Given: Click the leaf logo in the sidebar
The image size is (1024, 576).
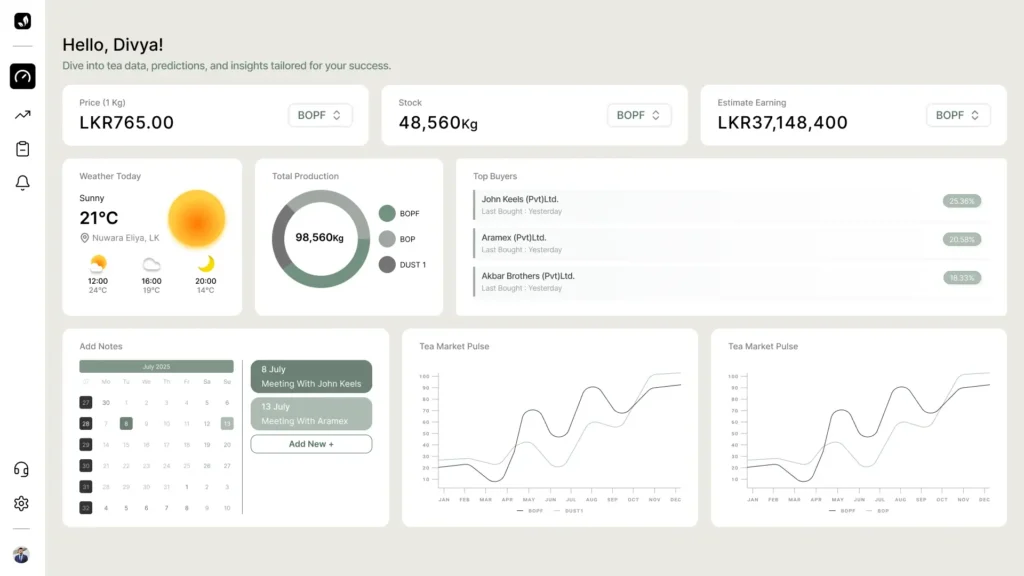Looking at the screenshot, I should point(22,21).
